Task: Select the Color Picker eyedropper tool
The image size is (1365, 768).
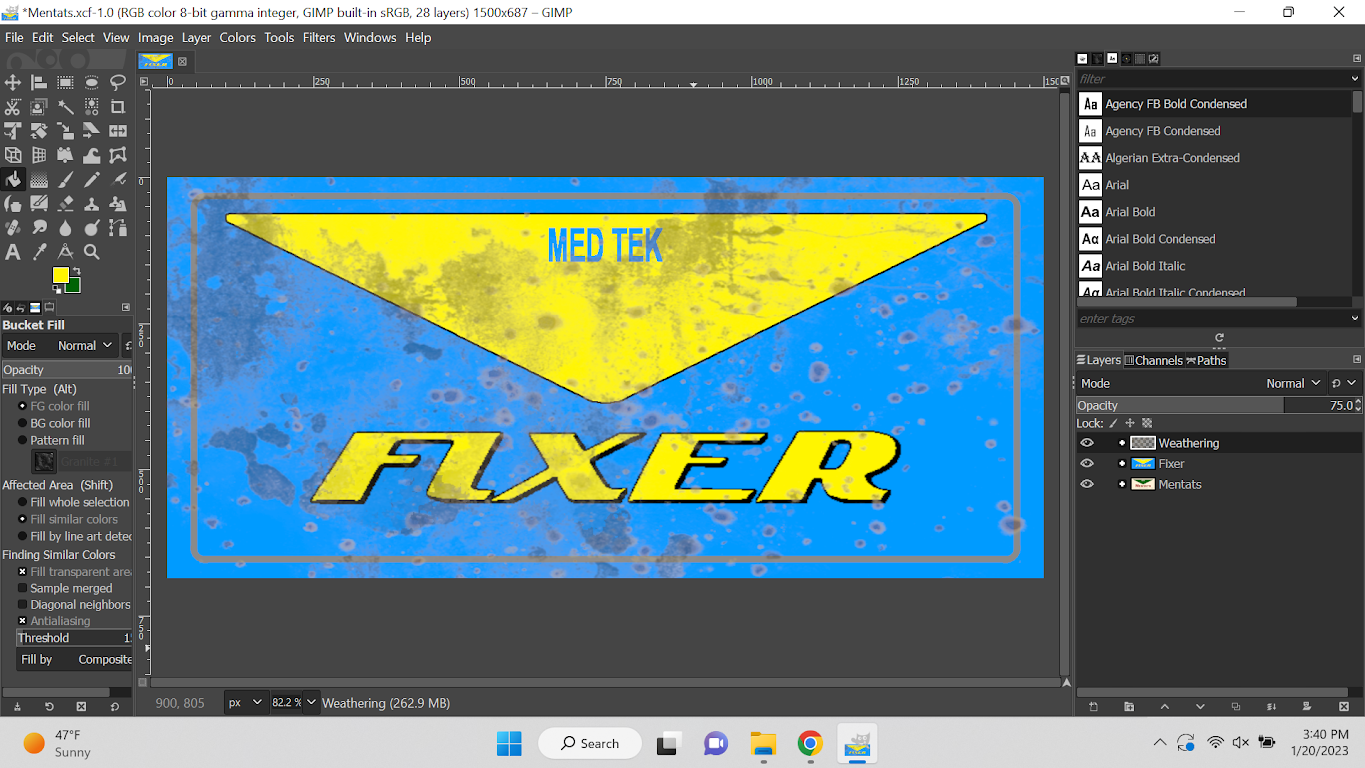Action: (39, 252)
